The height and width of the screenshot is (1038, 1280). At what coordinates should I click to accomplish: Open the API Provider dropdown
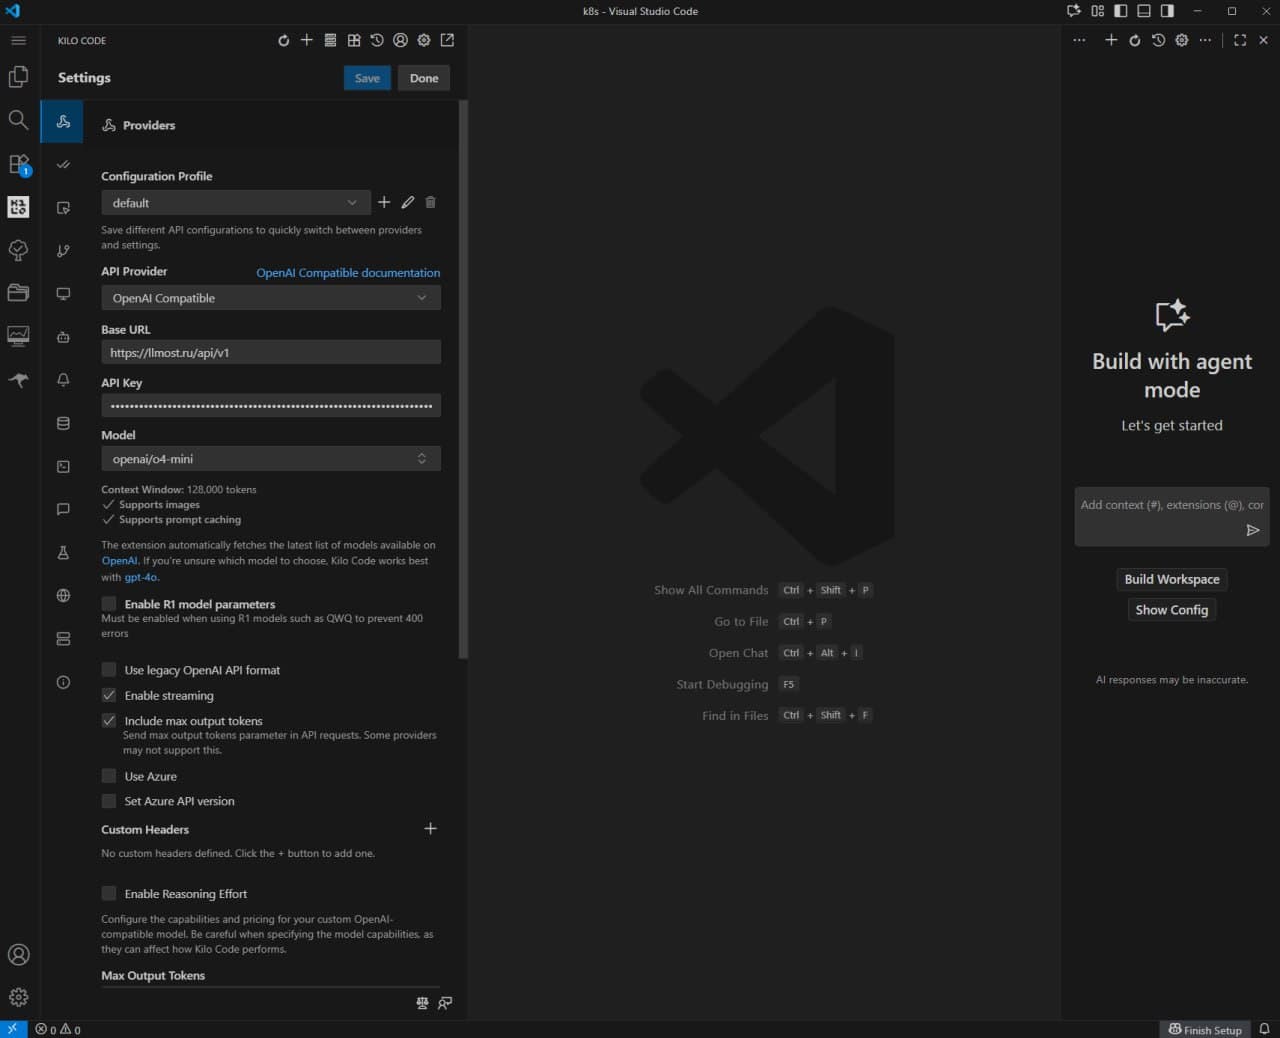click(x=270, y=297)
